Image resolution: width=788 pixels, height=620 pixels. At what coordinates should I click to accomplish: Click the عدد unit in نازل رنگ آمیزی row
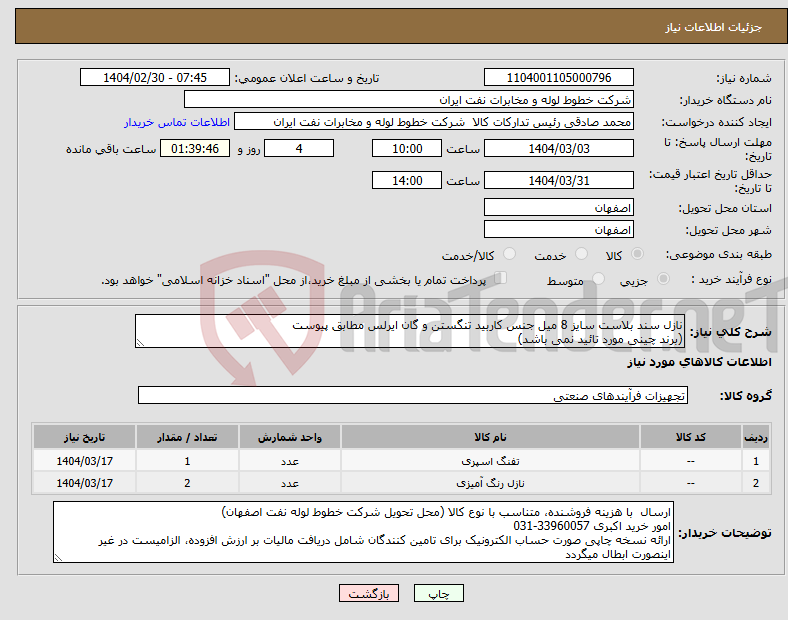coord(290,483)
